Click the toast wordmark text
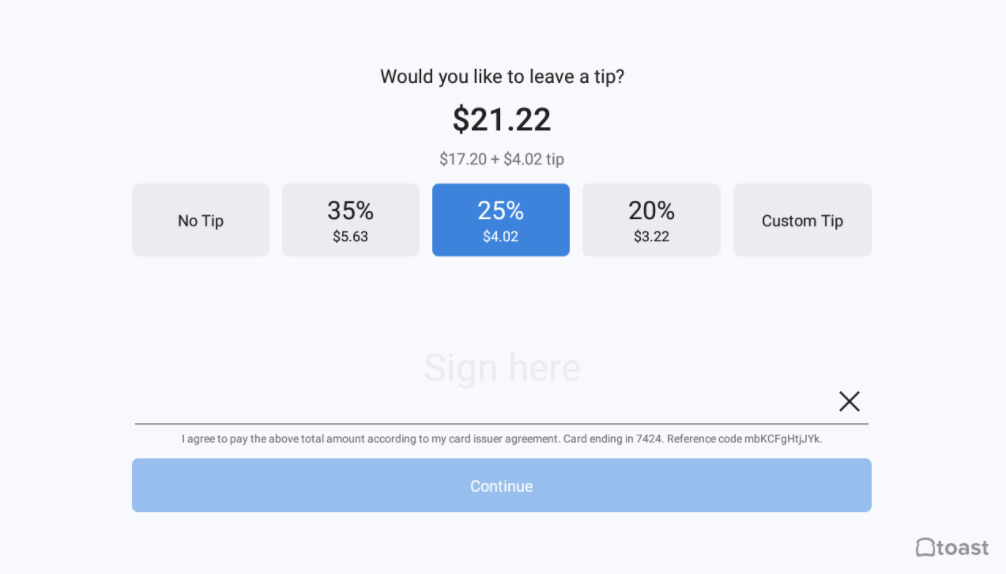This screenshot has width=1006, height=574. click(963, 547)
